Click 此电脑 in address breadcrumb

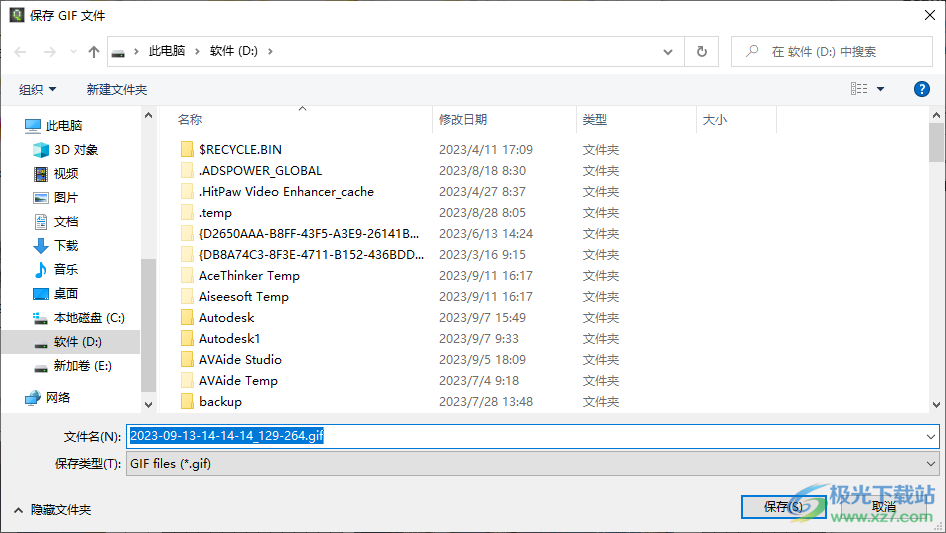tap(167, 51)
